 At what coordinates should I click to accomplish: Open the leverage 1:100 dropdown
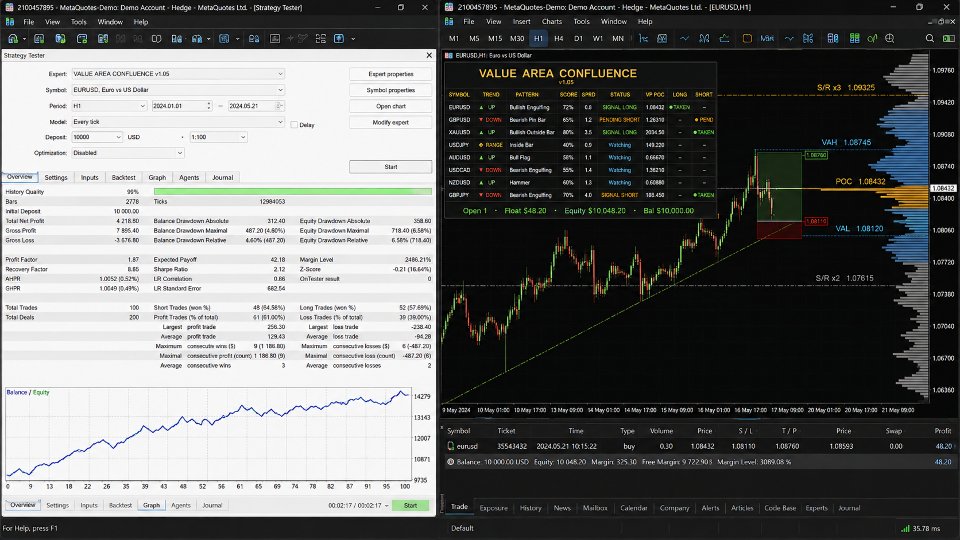218,137
